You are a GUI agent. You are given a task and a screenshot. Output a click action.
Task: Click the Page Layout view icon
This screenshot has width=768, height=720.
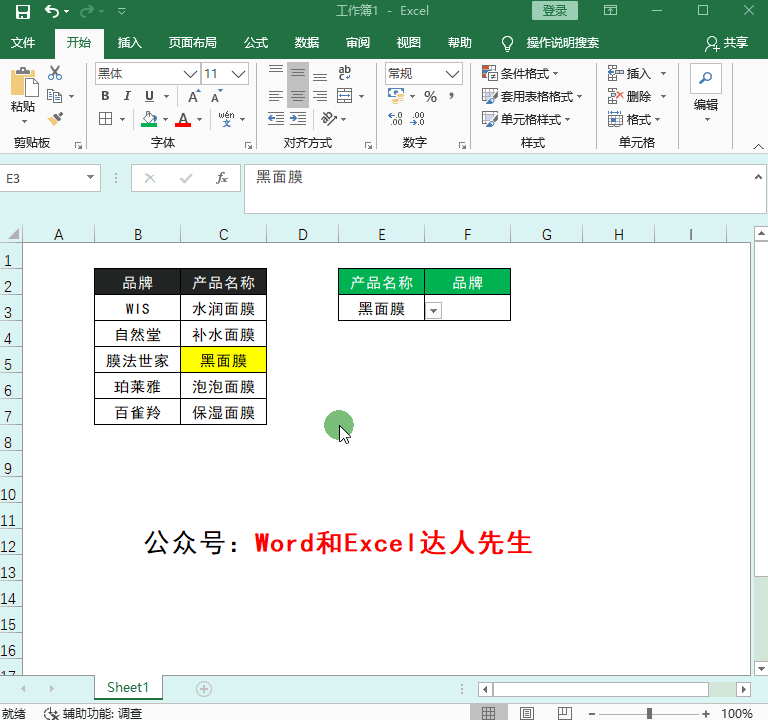(527, 714)
